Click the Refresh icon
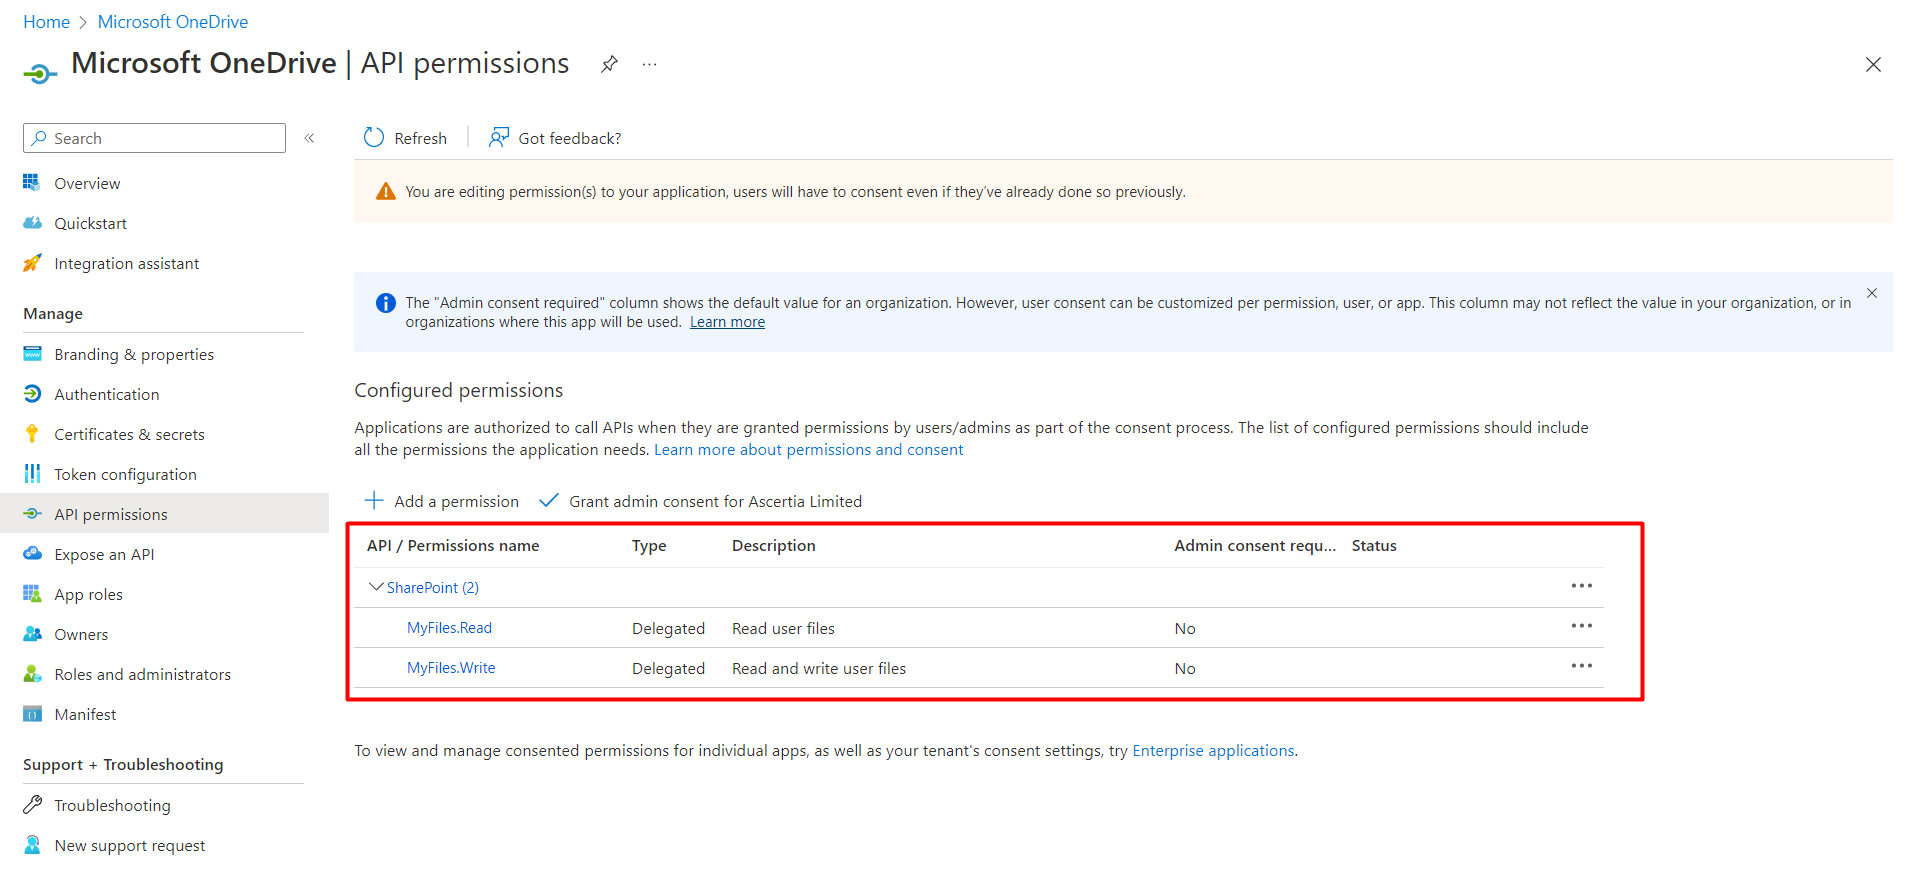Image resolution: width=1914 pixels, height=876 pixels. (x=374, y=137)
